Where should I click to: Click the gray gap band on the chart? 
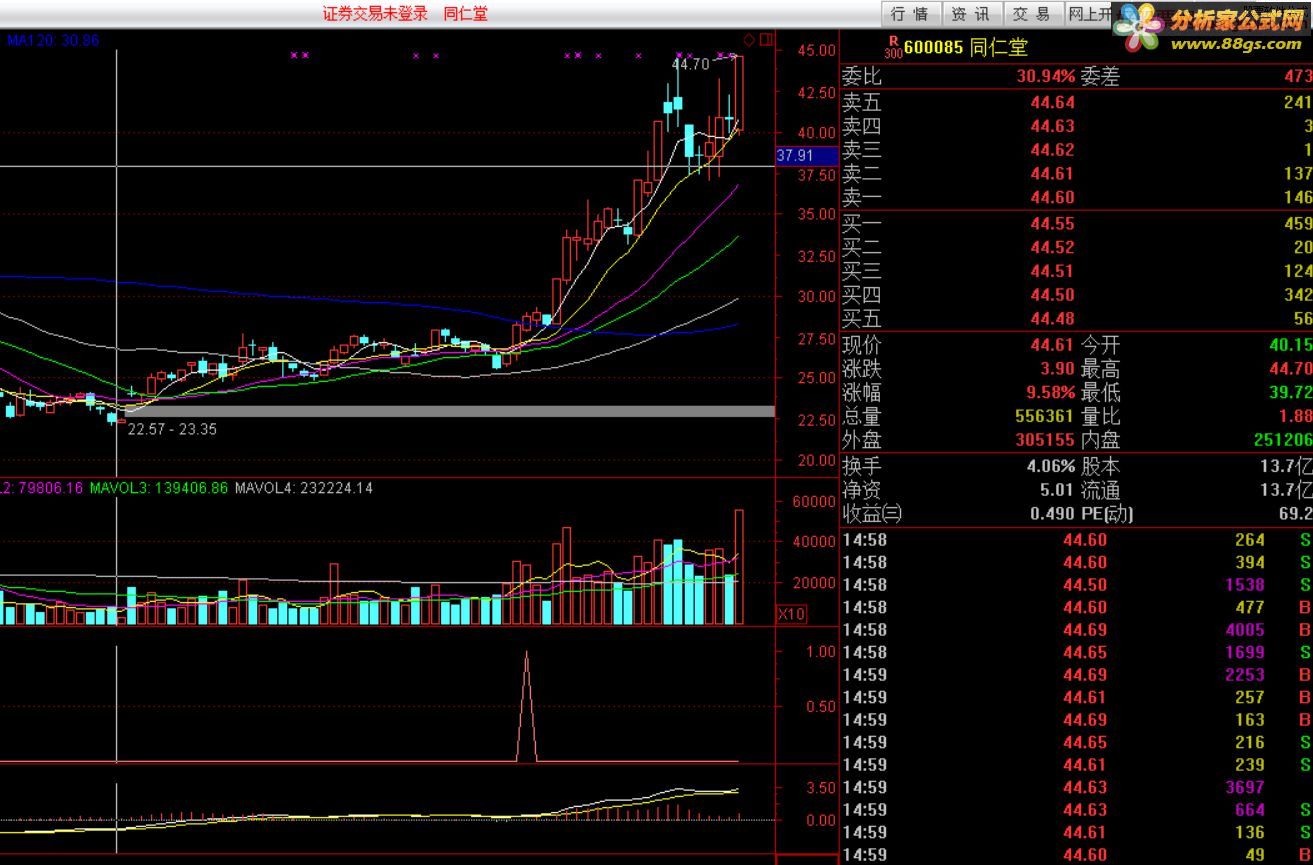click(449, 411)
